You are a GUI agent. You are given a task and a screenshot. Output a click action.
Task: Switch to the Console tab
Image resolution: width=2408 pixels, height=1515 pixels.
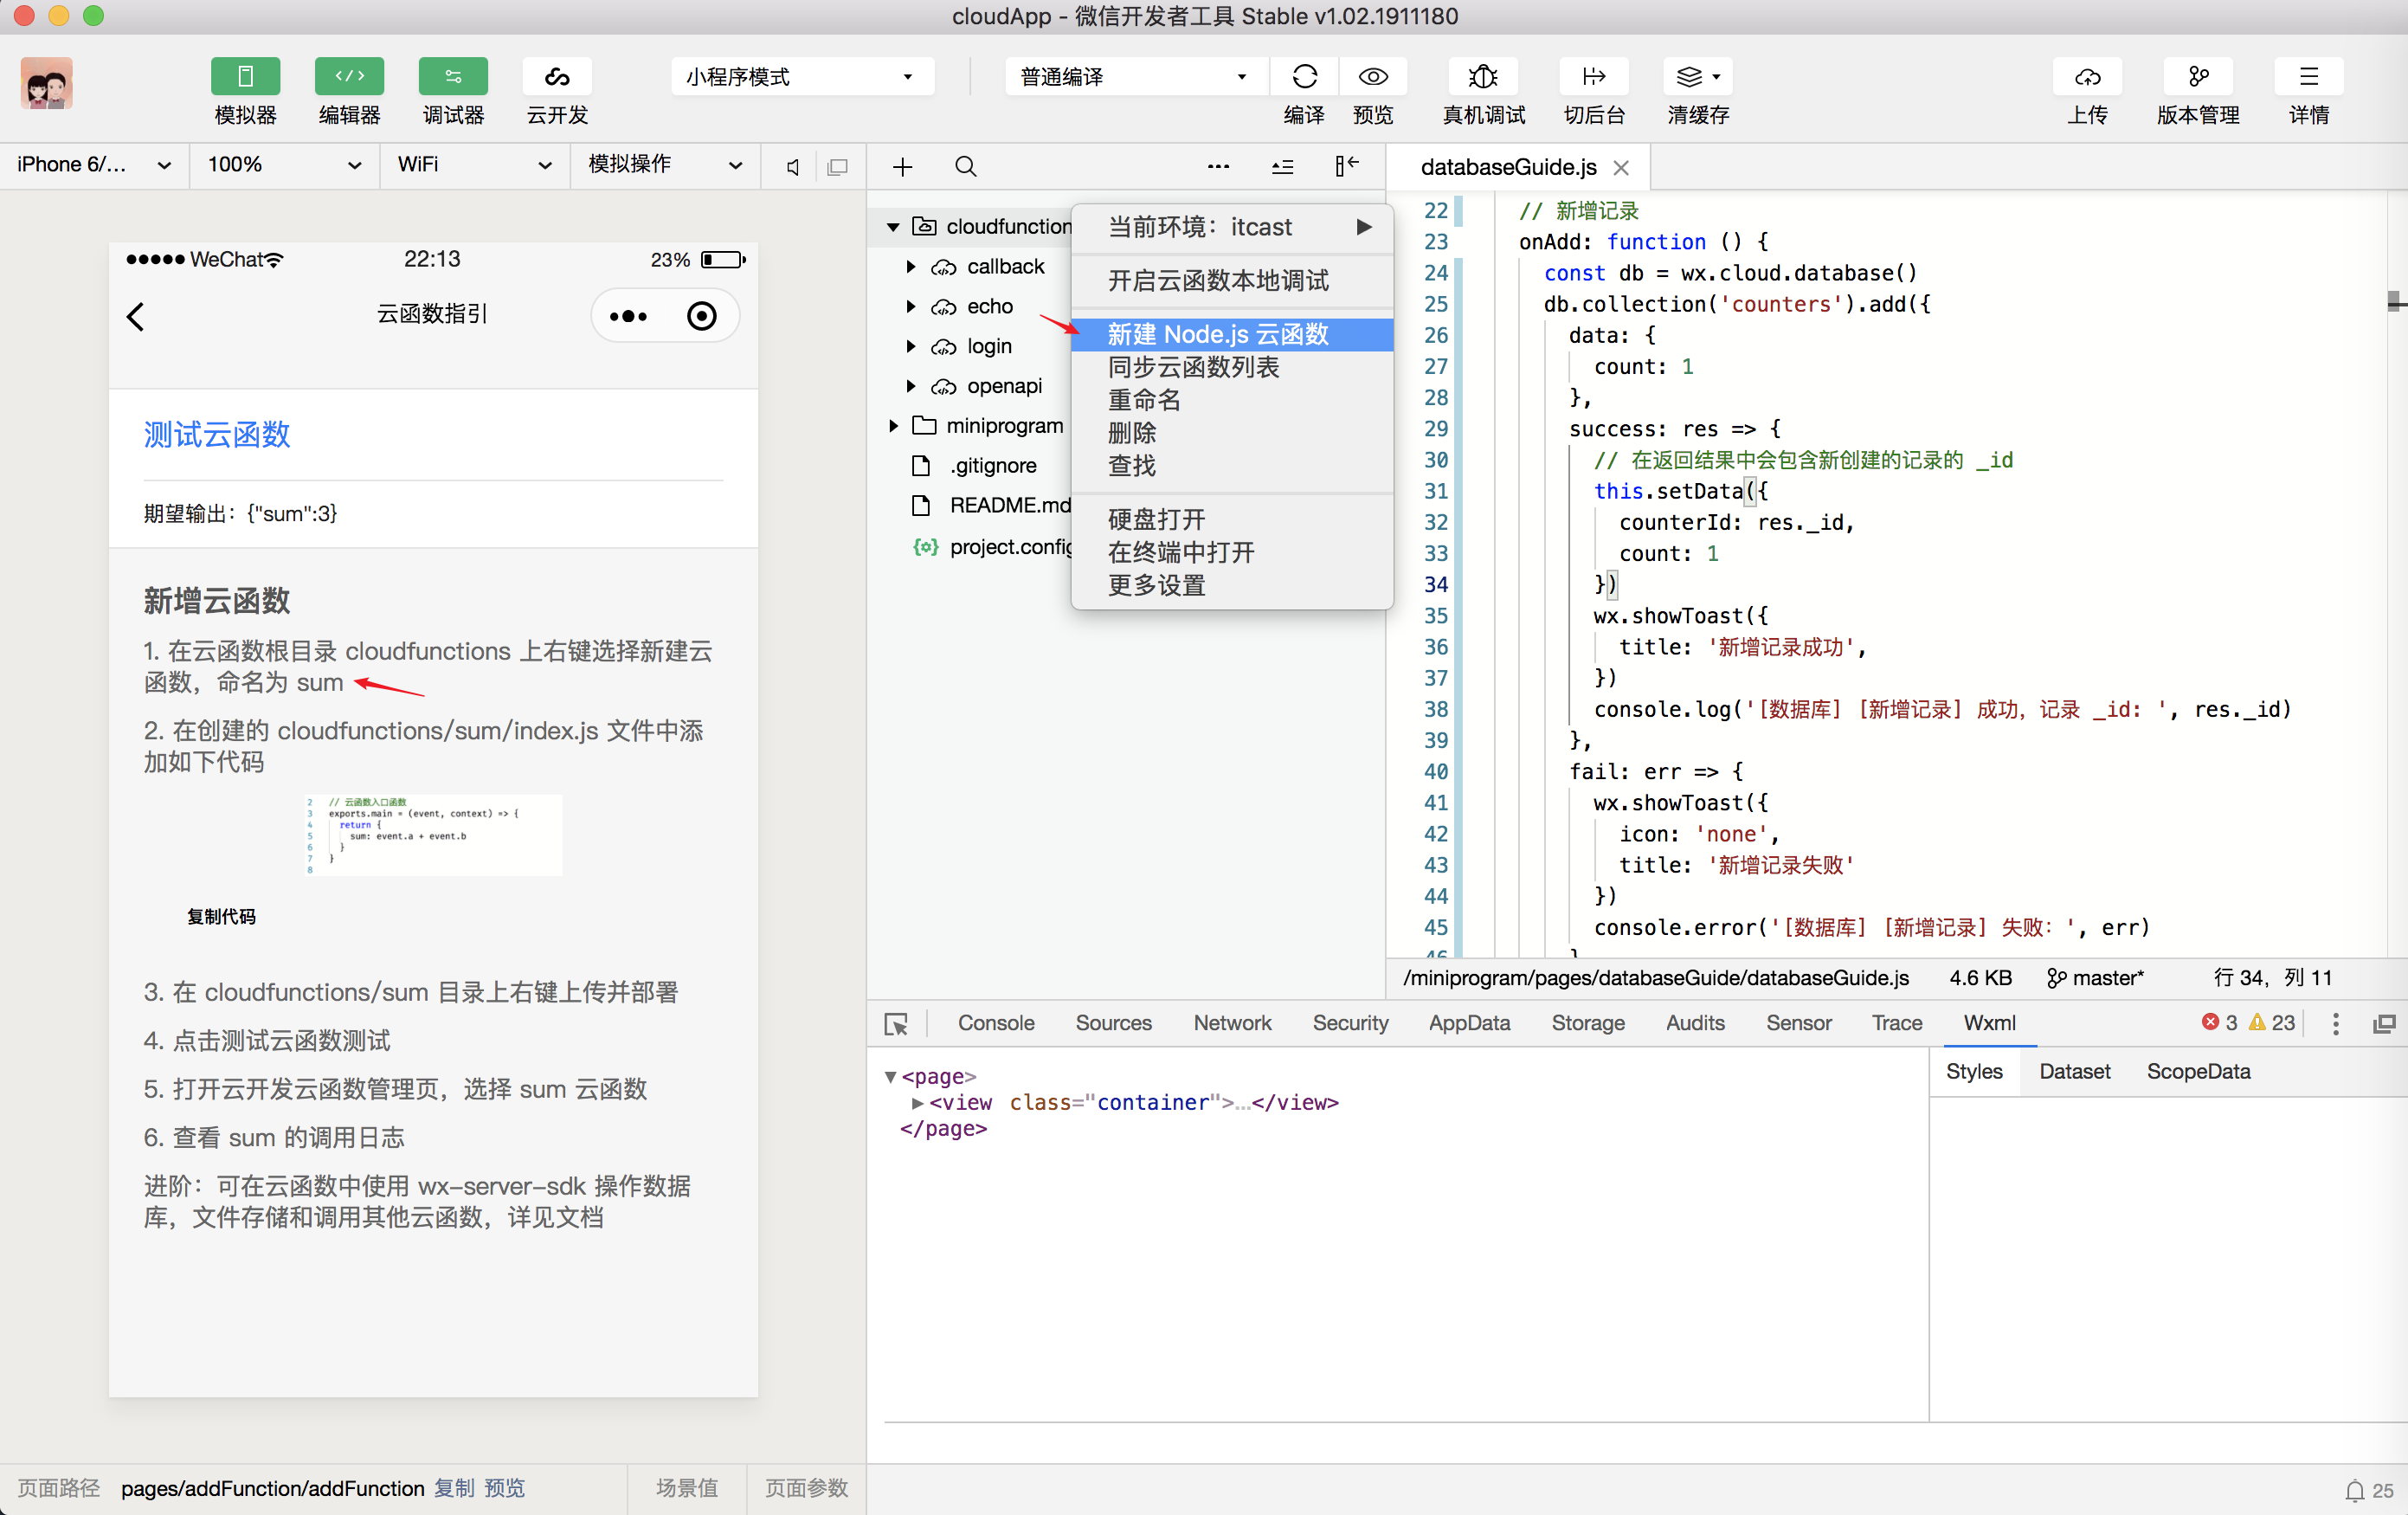click(996, 1023)
